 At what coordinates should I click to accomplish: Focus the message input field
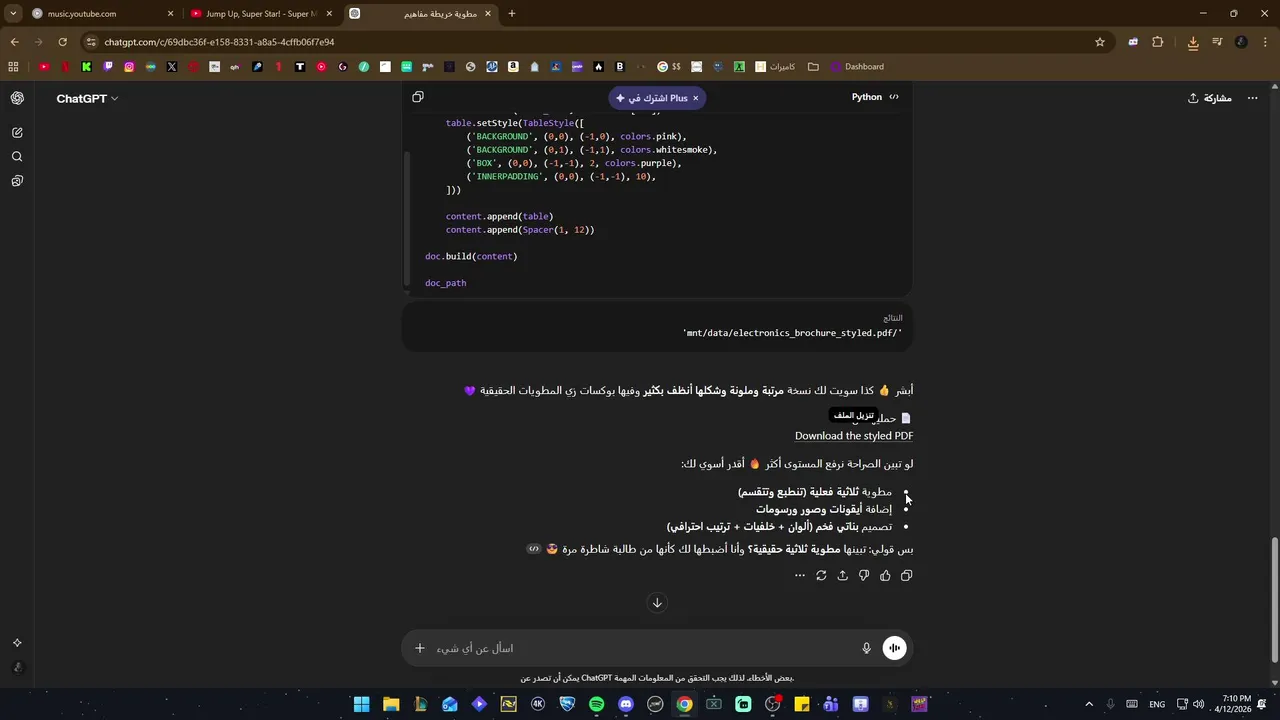(640, 648)
